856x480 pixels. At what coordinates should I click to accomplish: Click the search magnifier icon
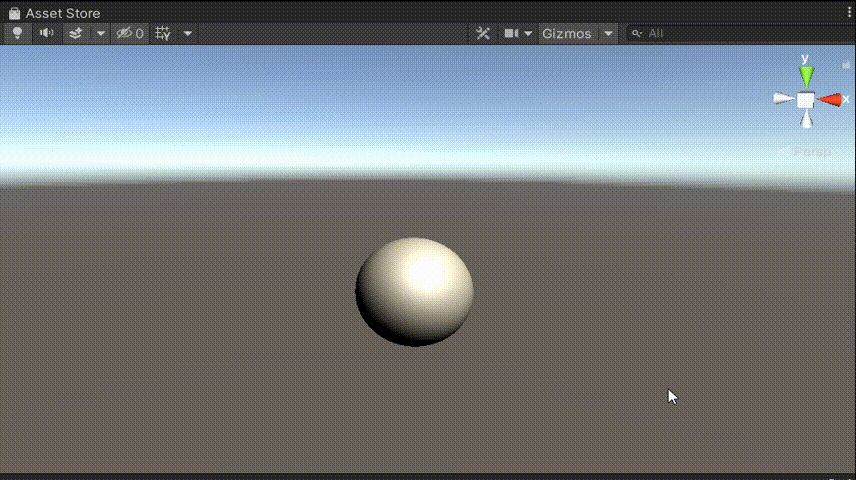pos(637,33)
